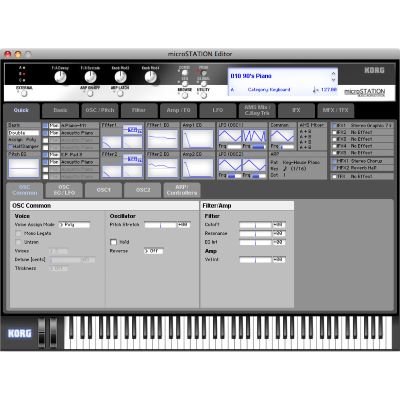Screen dimensions: 400x400
Task: Open the Filter2 EG graph
Action: pos(162,168)
